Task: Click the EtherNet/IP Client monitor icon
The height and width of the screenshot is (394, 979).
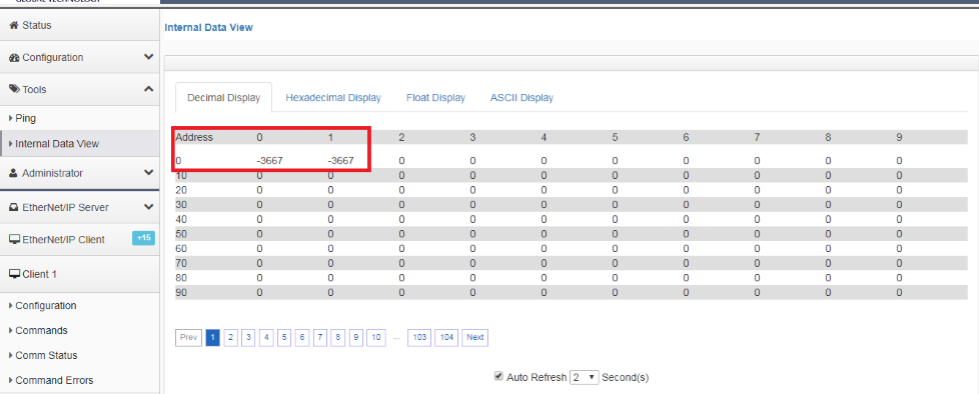Action: pyautogui.click(x=14, y=240)
